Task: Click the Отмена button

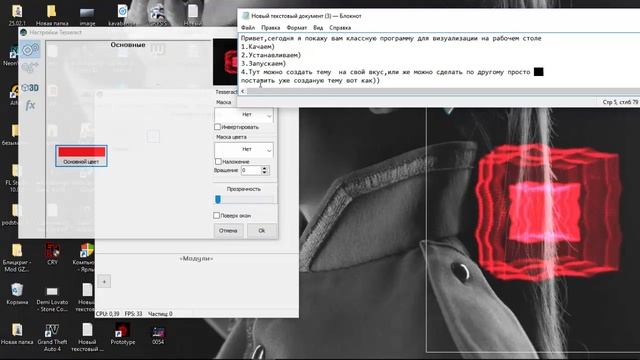Action: pyautogui.click(x=228, y=231)
